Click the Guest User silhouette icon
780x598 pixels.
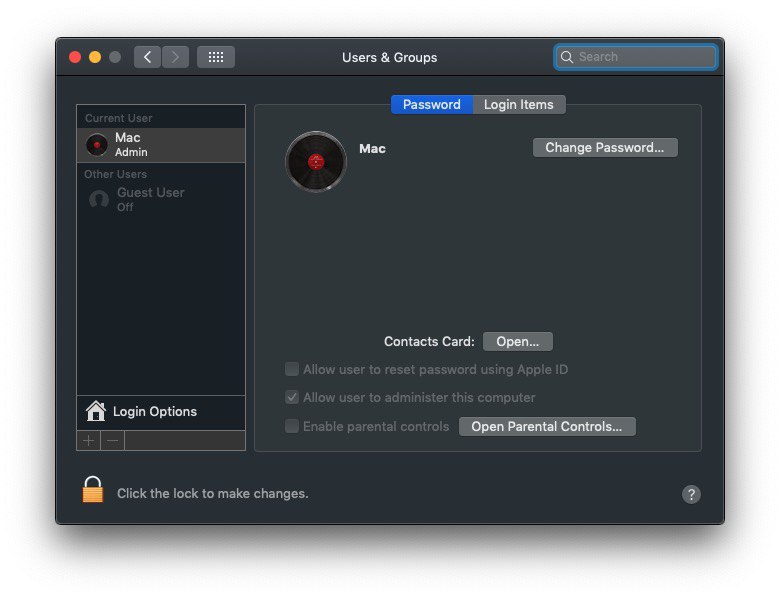pos(98,199)
